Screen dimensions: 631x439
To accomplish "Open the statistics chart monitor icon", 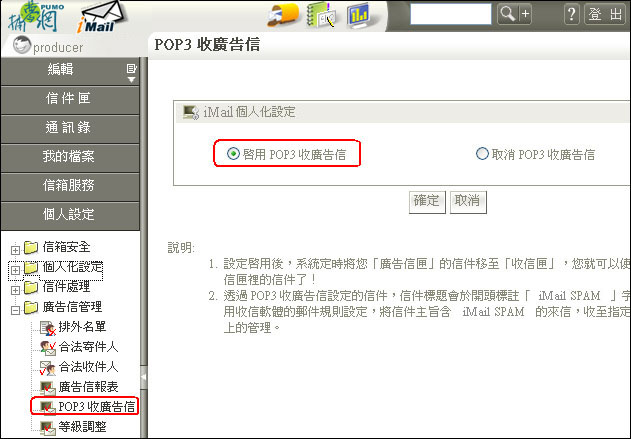I will [x=360, y=15].
